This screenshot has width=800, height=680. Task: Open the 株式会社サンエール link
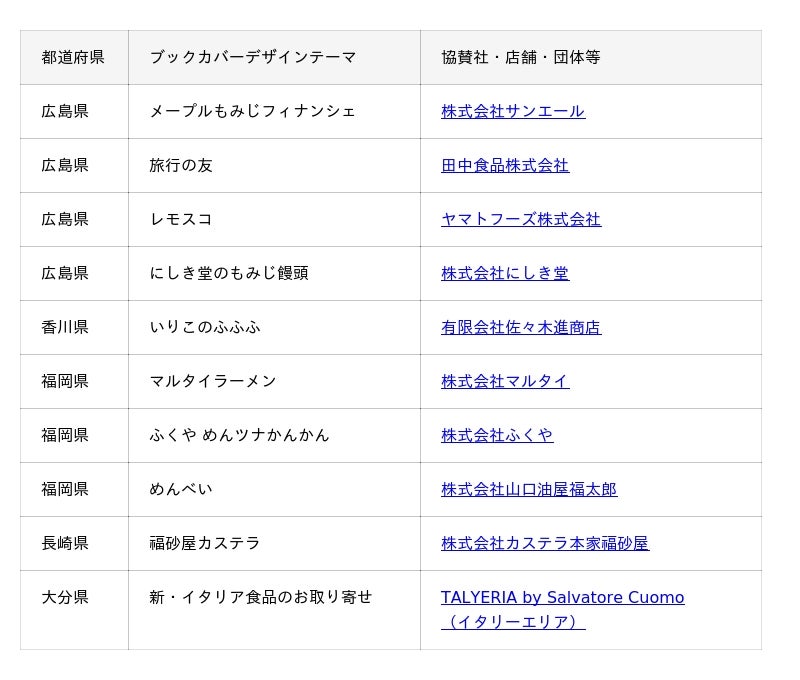tap(513, 111)
